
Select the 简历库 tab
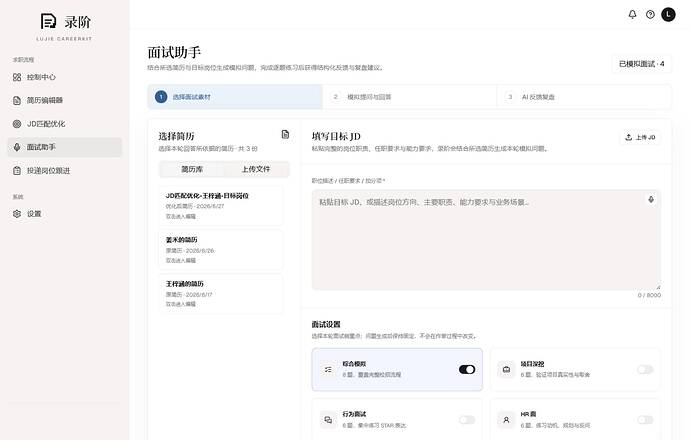click(x=192, y=169)
